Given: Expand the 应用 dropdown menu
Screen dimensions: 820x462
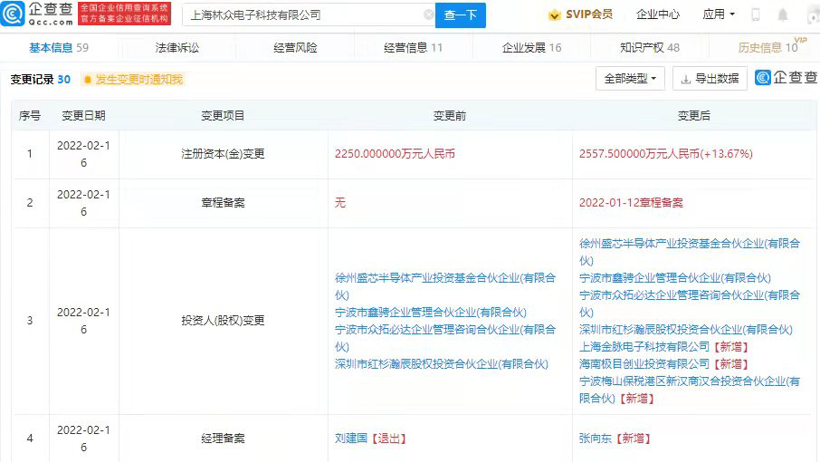Looking at the screenshot, I should pos(719,14).
